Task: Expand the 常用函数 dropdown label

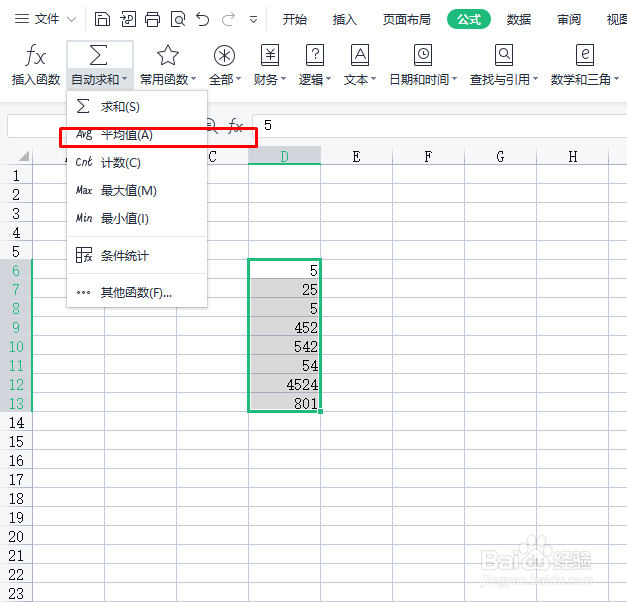Action: point(168,79)
